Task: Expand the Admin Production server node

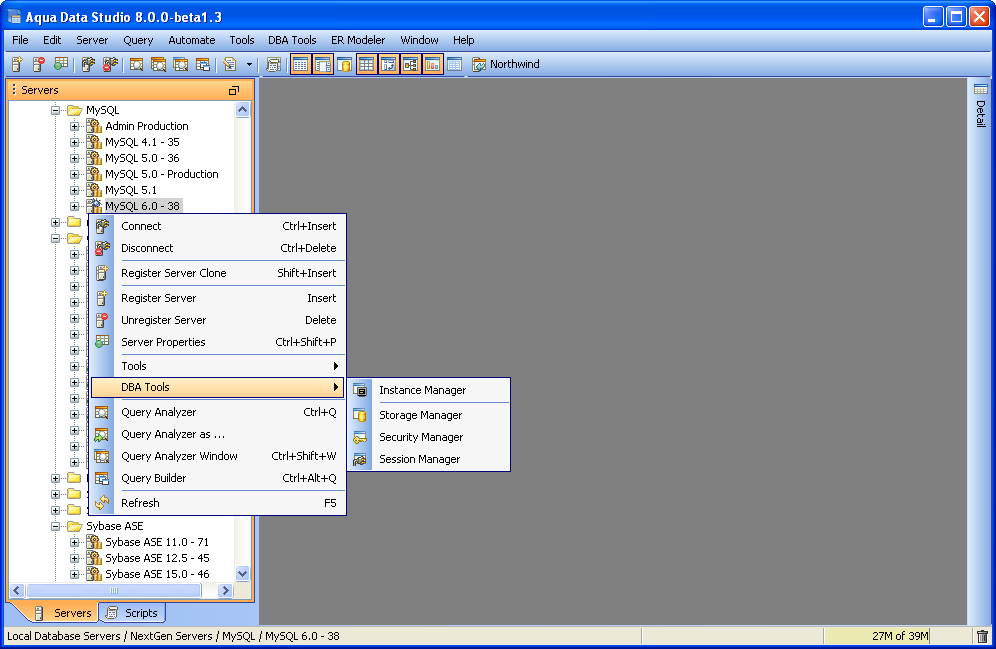Action: tap(74, 126)
